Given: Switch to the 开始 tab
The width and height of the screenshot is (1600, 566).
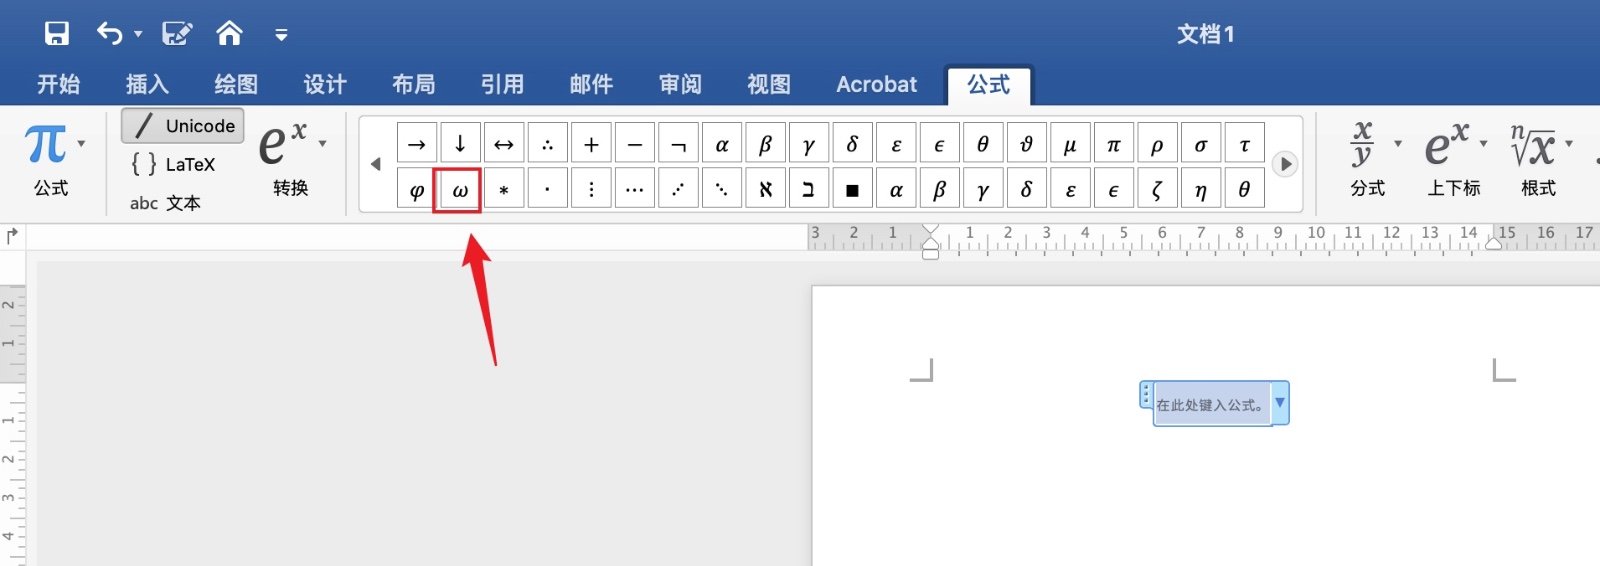Looking at the screenshot, I should [58, 84].
